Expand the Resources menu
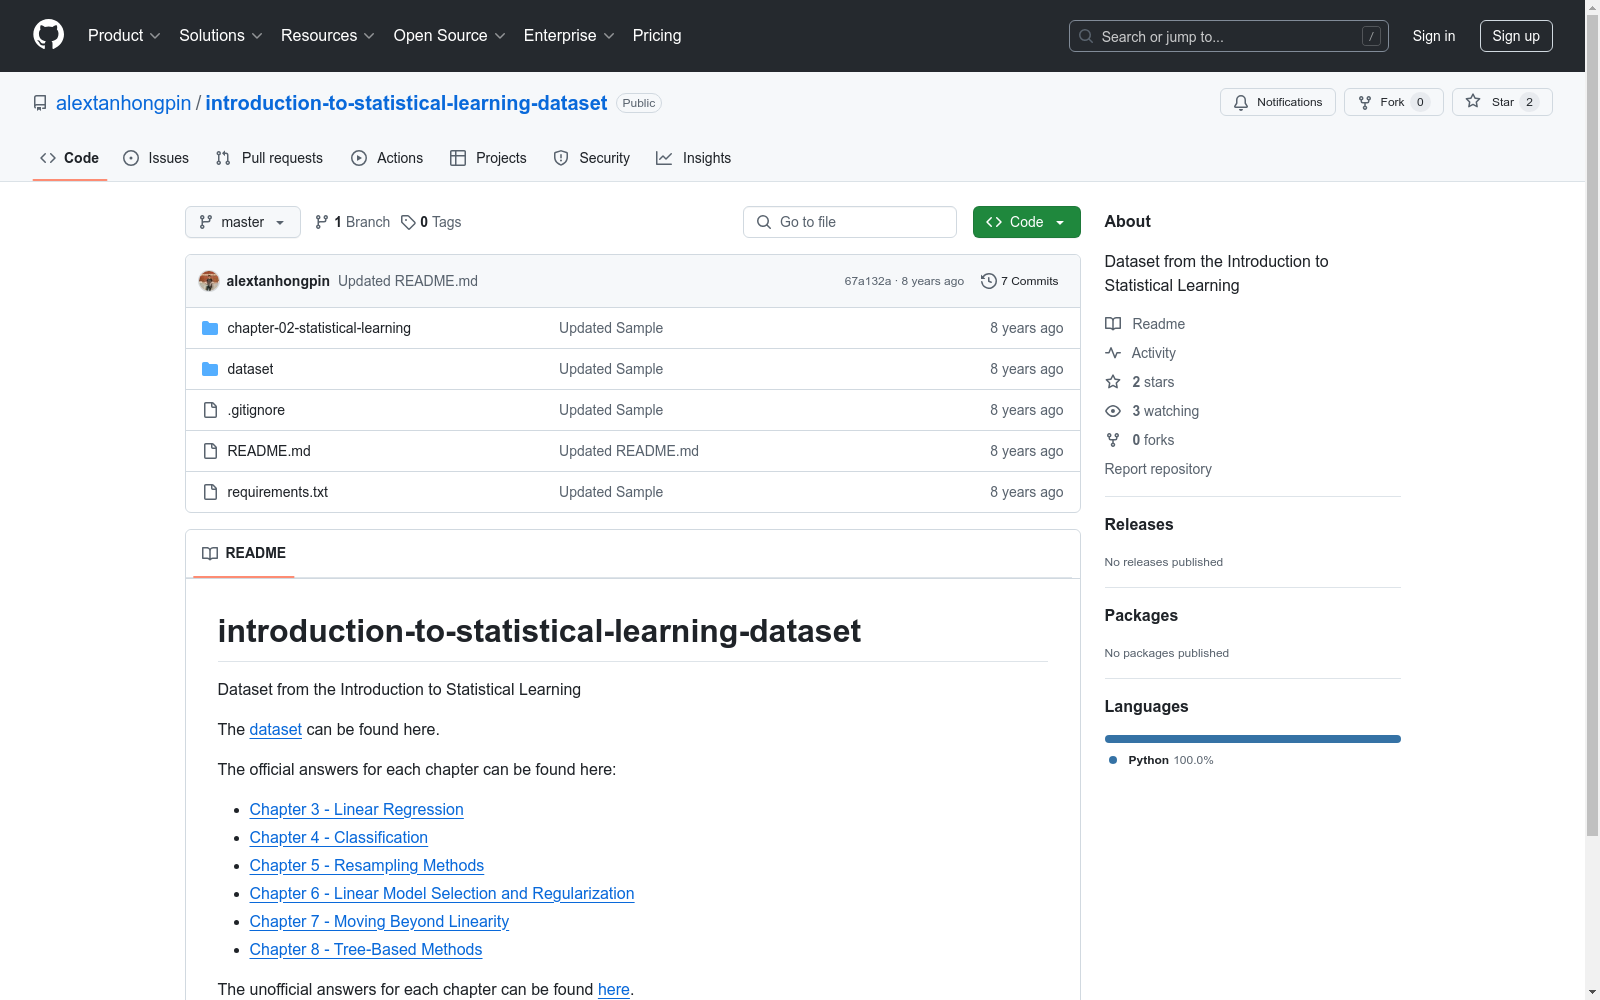1600x1000 pixels. click(328, 35)
